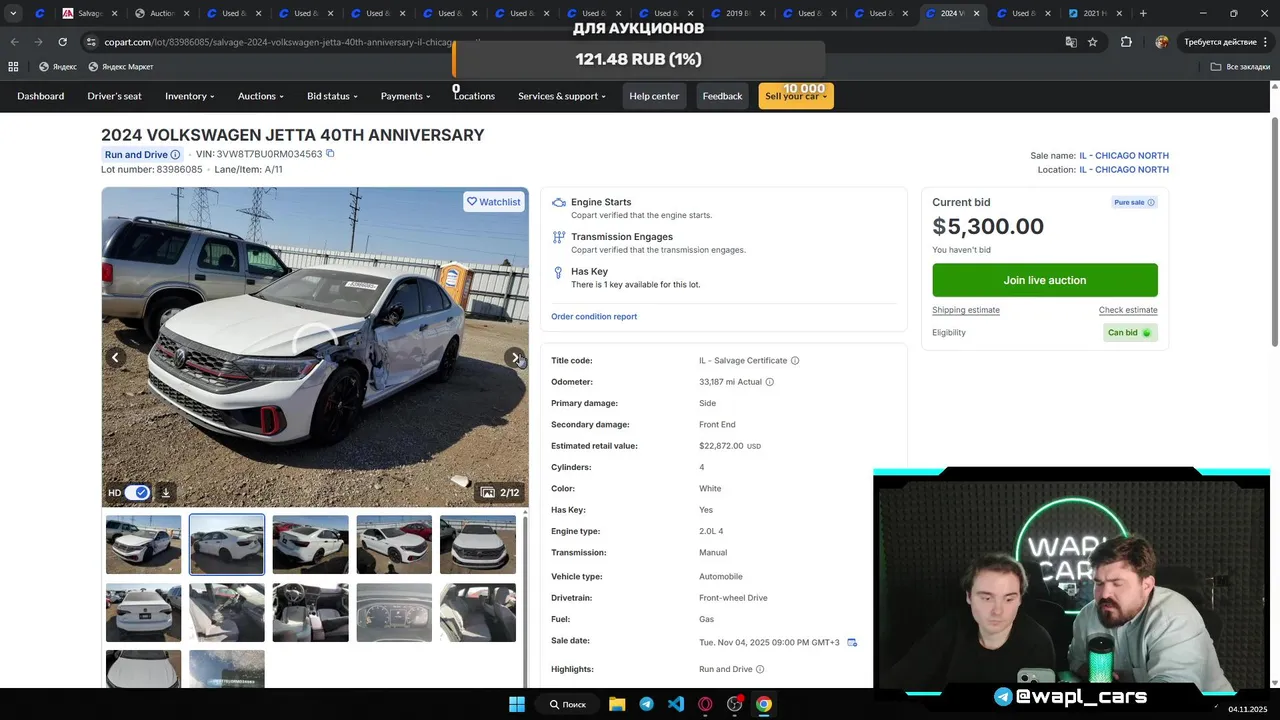Viewport: 1280px width, 720px height.
Task: Open Chrome from the taskbar
Action: coord(764,704)
